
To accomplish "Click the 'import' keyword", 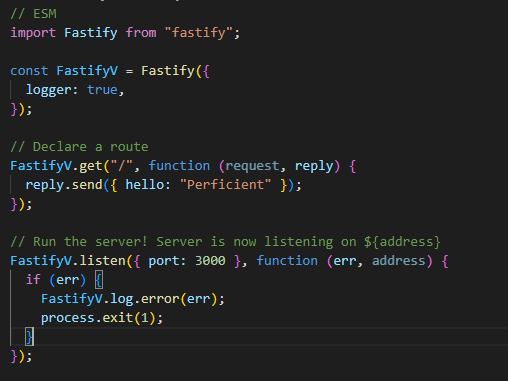I will 33,33.
